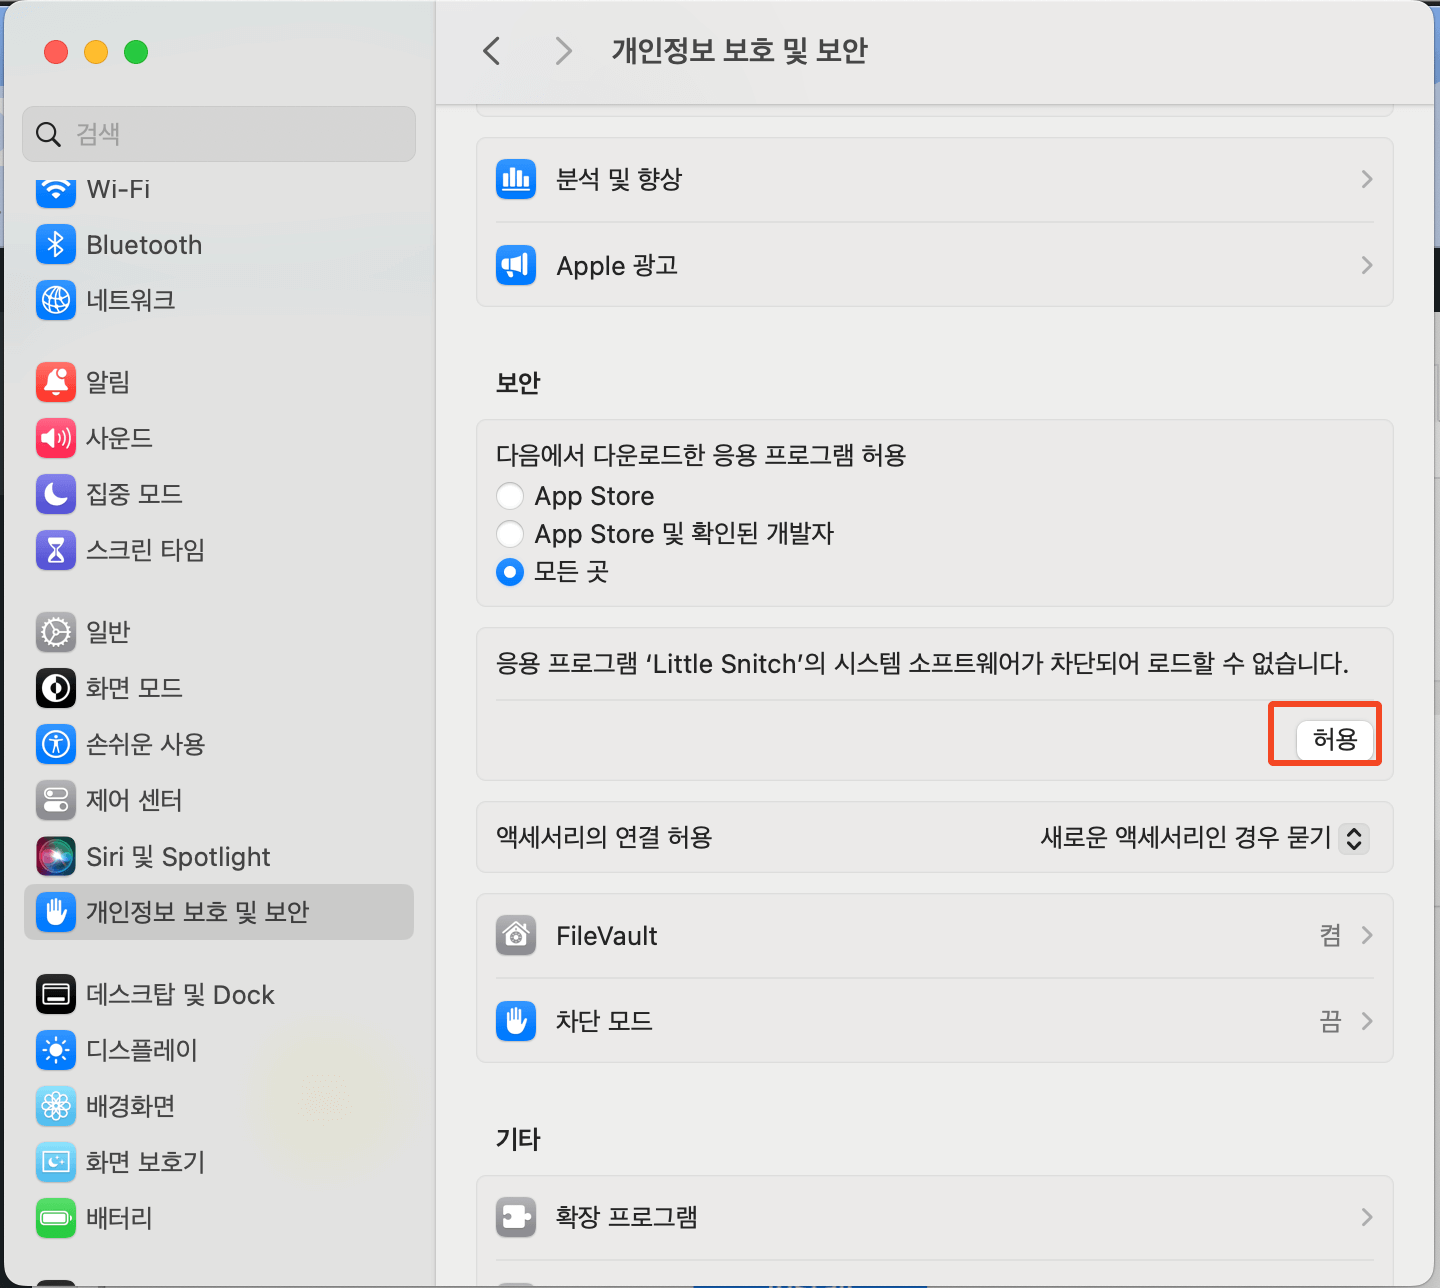
Task: Click 다음에서 다운로드한 응용 프로그램 허용 text
Action: (x=701, y=456)
